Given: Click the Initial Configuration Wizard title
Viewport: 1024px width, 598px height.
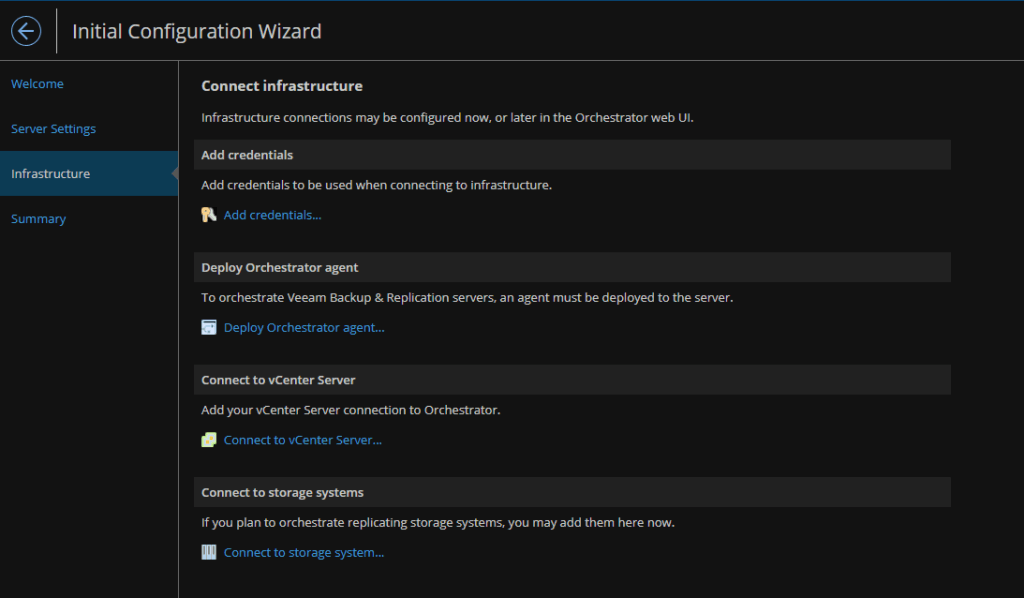Looking at the screenshot, I should coord(197,31).
